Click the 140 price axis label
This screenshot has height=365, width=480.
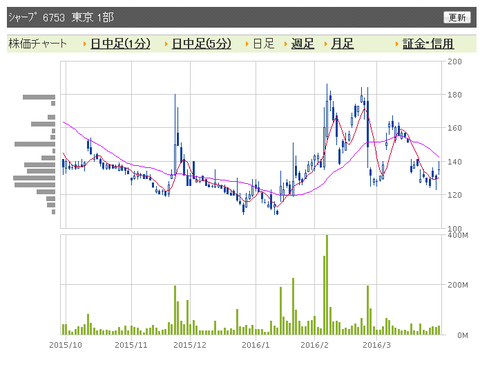(x=455, y=162)
